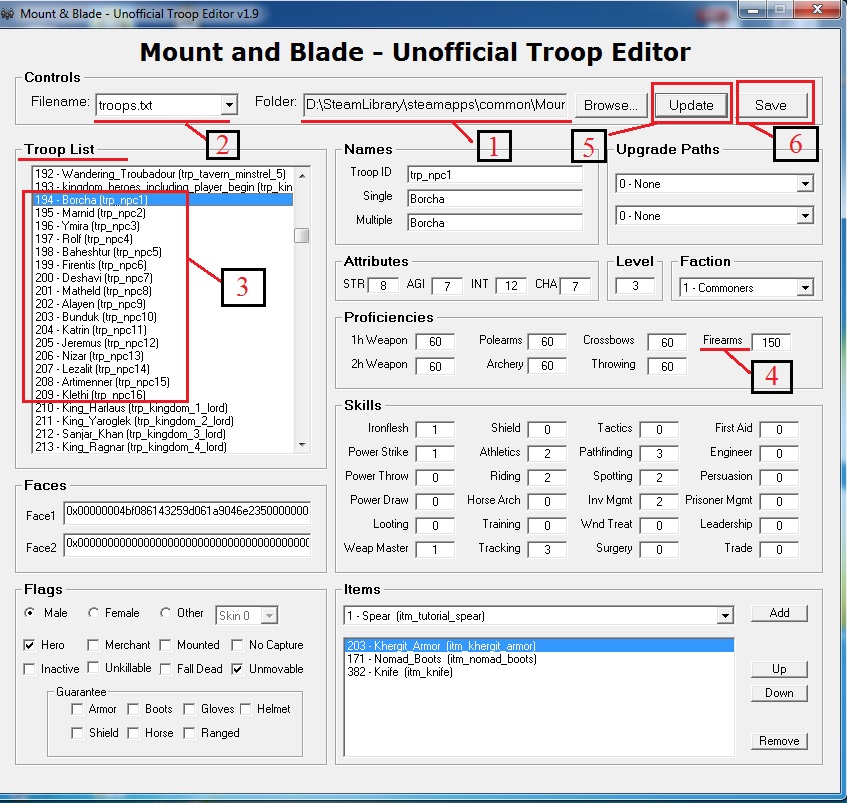Open first Upgrade Paths dropdown

click(x=805, y=184)
